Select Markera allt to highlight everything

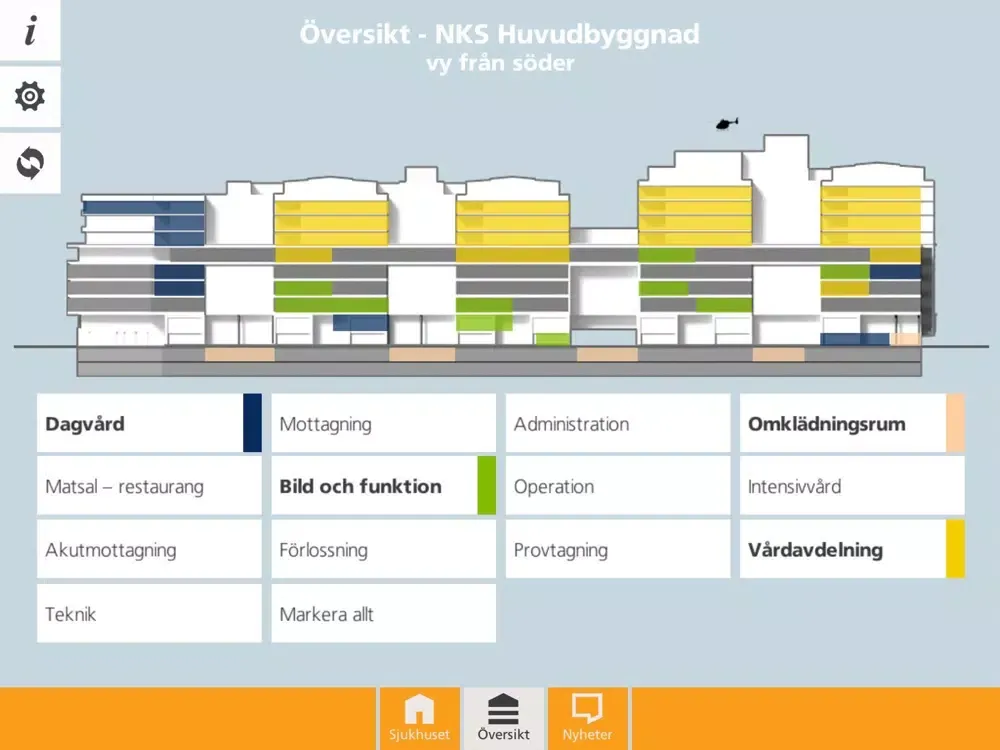383,614
